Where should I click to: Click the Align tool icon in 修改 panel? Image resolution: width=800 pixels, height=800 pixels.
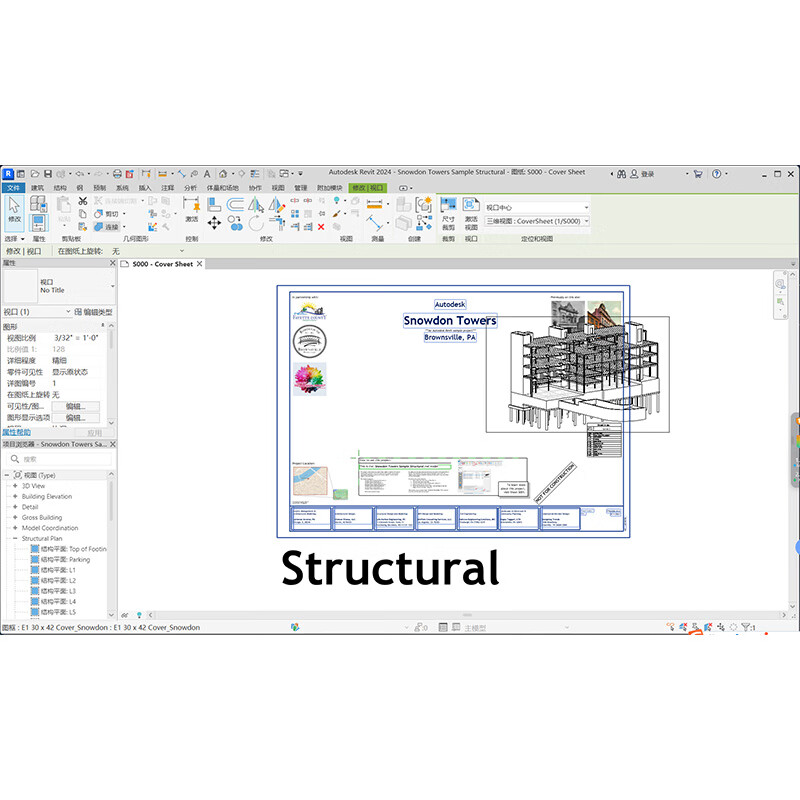coord(214,205)
